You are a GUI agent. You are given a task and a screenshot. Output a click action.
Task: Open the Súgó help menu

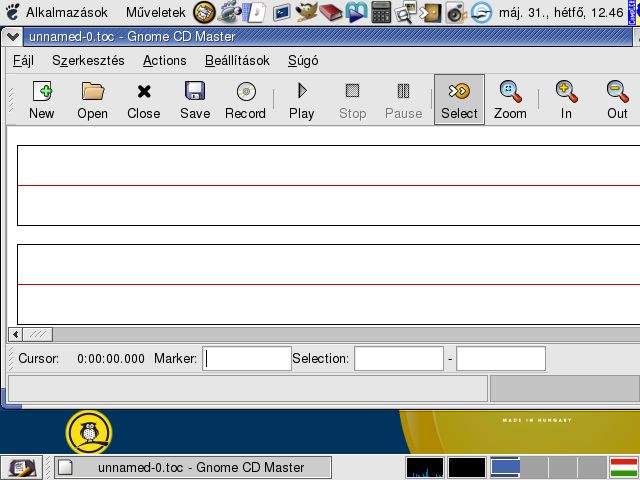303,60
